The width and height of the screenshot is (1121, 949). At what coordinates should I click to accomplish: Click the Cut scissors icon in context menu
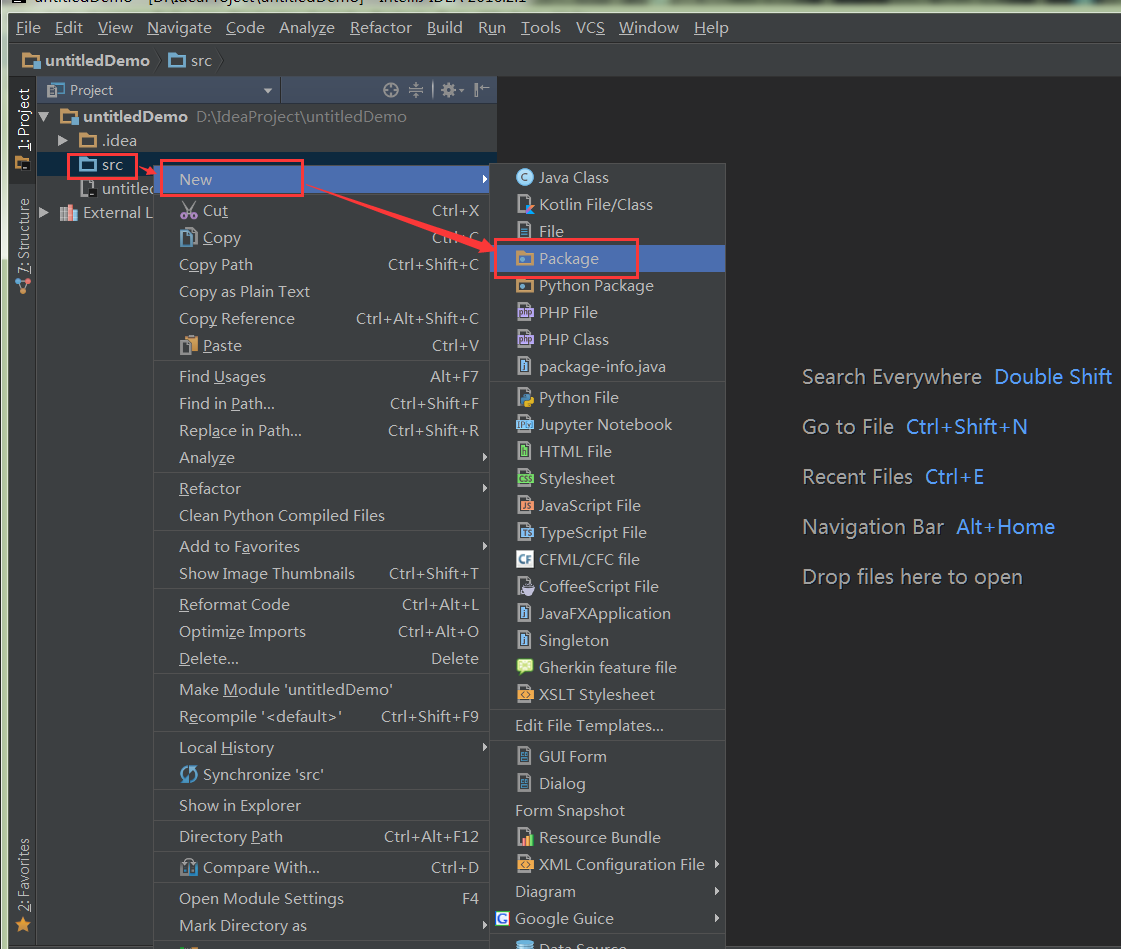[189, 211]
